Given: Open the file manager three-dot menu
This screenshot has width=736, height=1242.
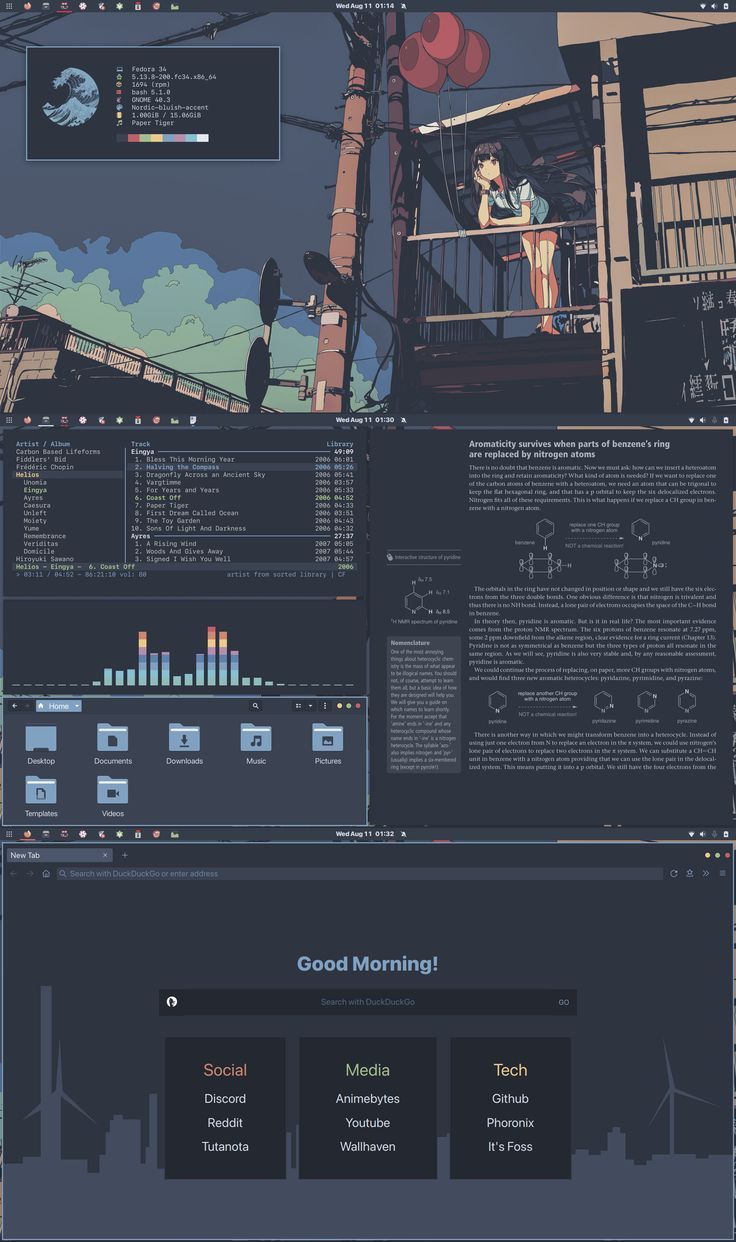Looking at the screenshot, I should point(325,706).
